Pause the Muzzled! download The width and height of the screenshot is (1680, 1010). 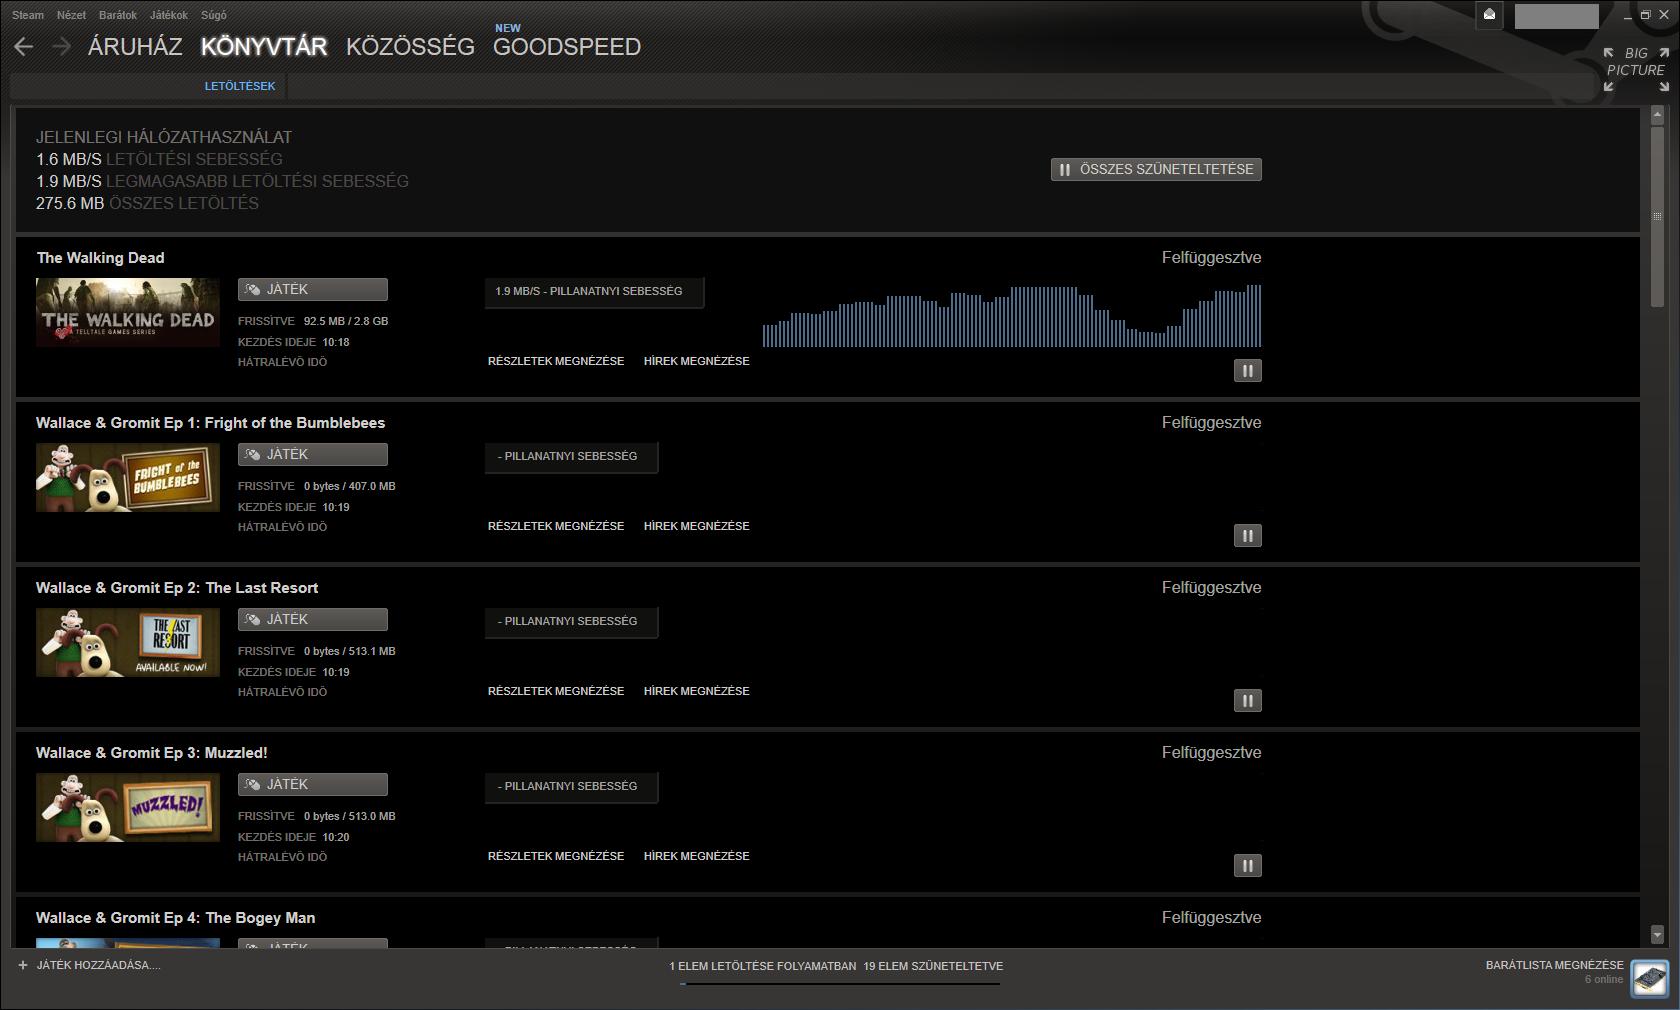coord(1247,866)
